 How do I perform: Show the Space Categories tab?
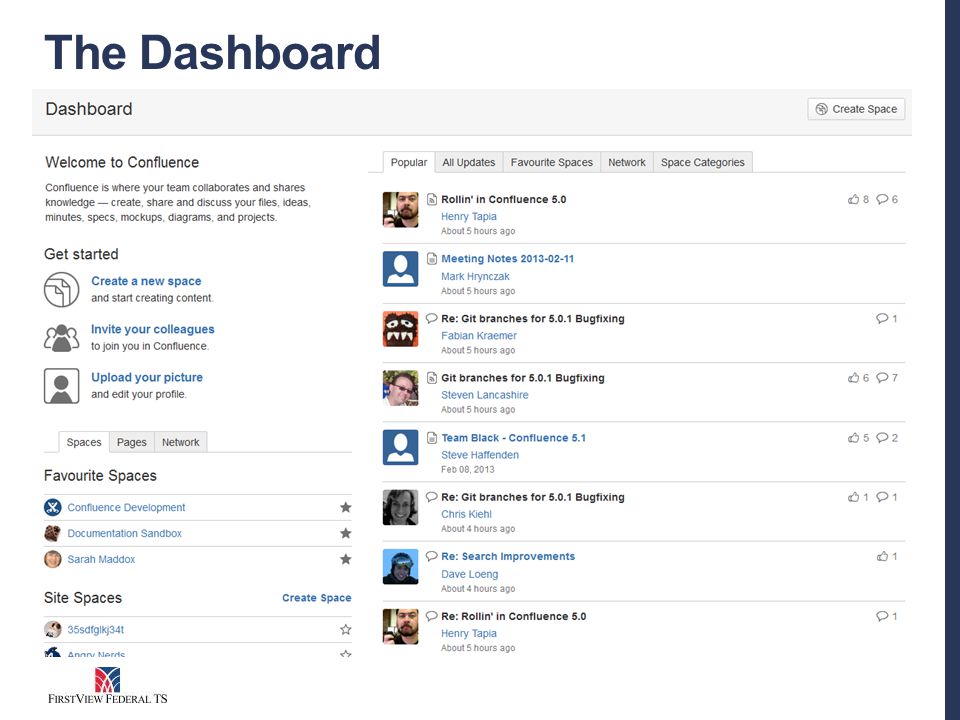tap(702, 162)
